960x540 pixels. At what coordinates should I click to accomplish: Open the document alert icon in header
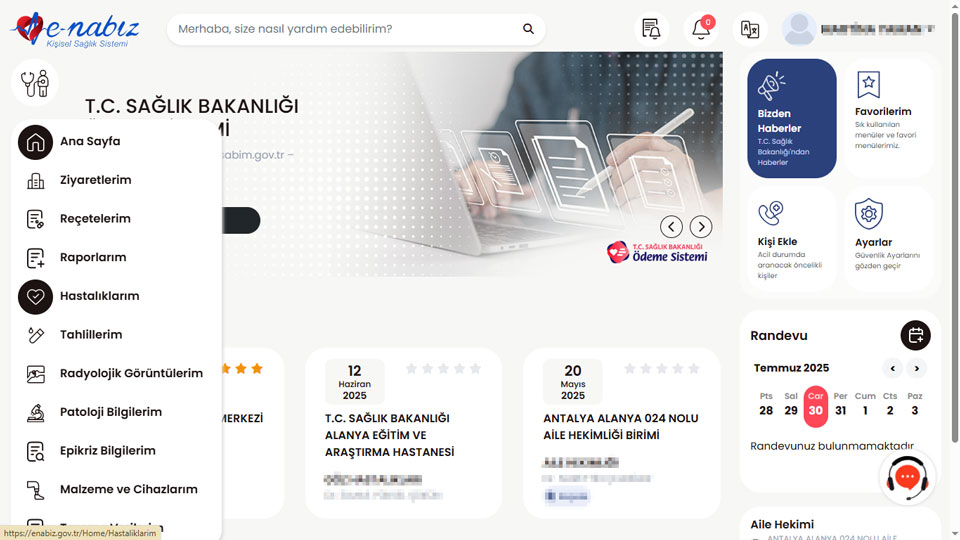(x=651, y=29)
